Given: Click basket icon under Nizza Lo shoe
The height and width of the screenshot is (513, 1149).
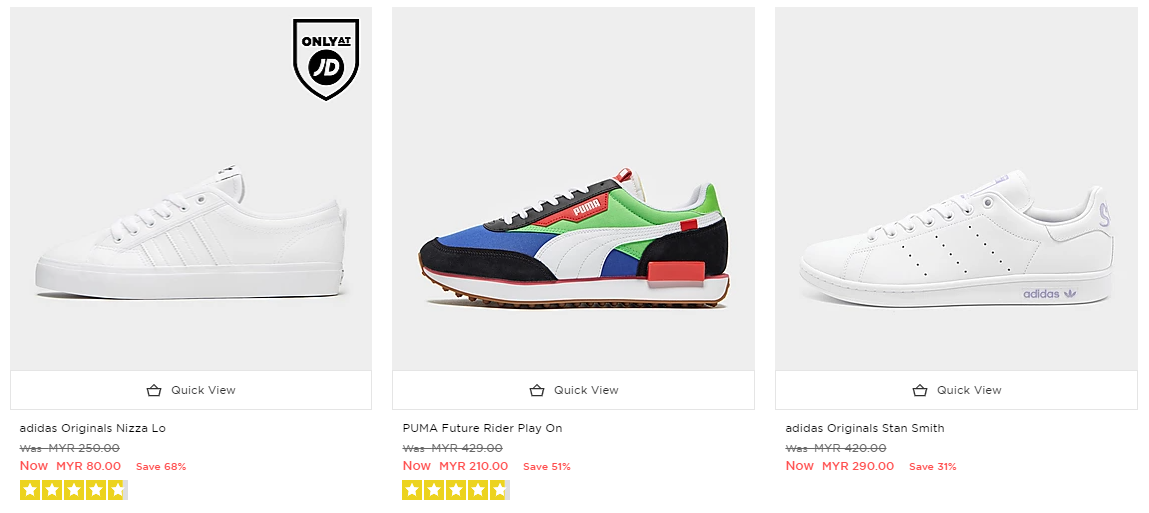Looking at the screenshot, I should pyautogui.click(x=154, y=390).
